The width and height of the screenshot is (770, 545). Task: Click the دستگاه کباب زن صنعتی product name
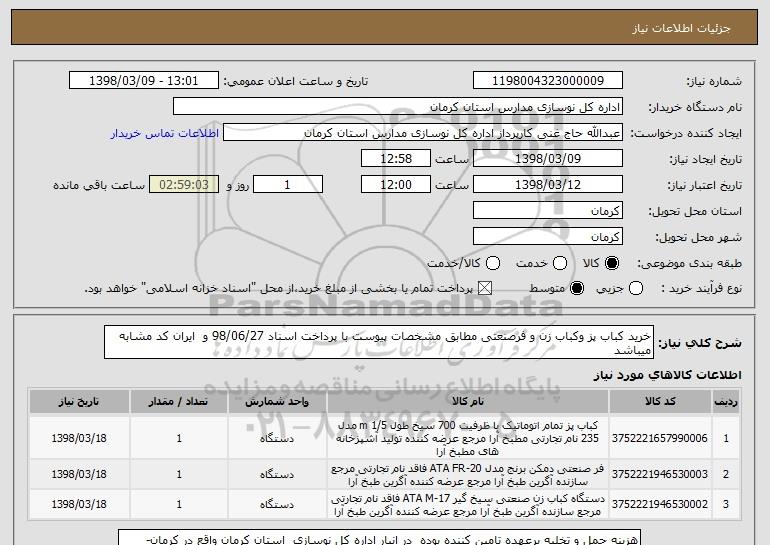tap(468, 505)
